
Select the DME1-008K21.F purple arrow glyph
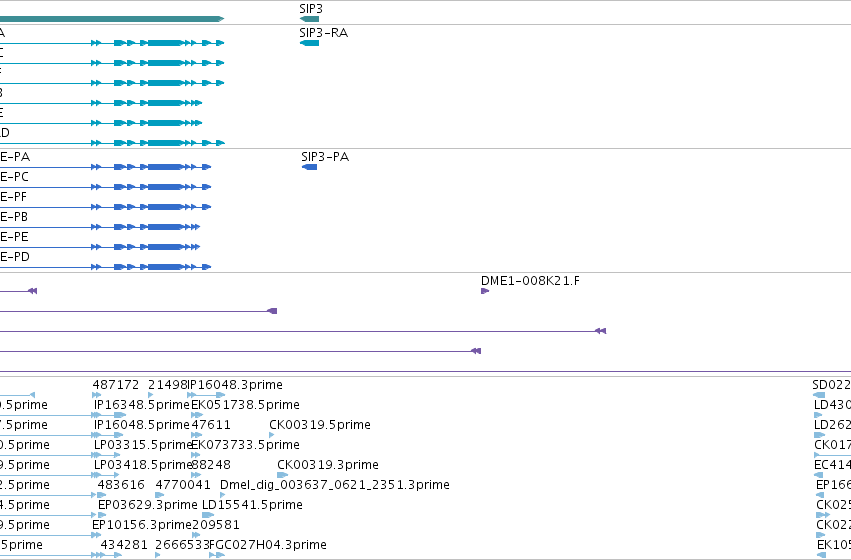tap(485, 291)
